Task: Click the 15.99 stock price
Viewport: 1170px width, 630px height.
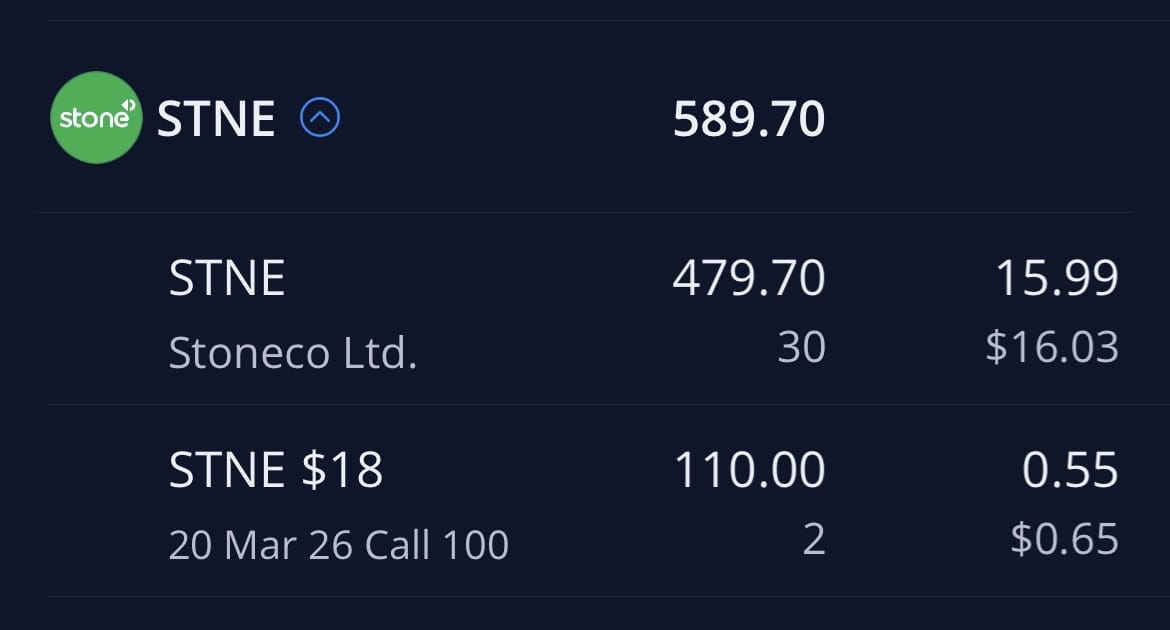Action: coord(1056,278)
